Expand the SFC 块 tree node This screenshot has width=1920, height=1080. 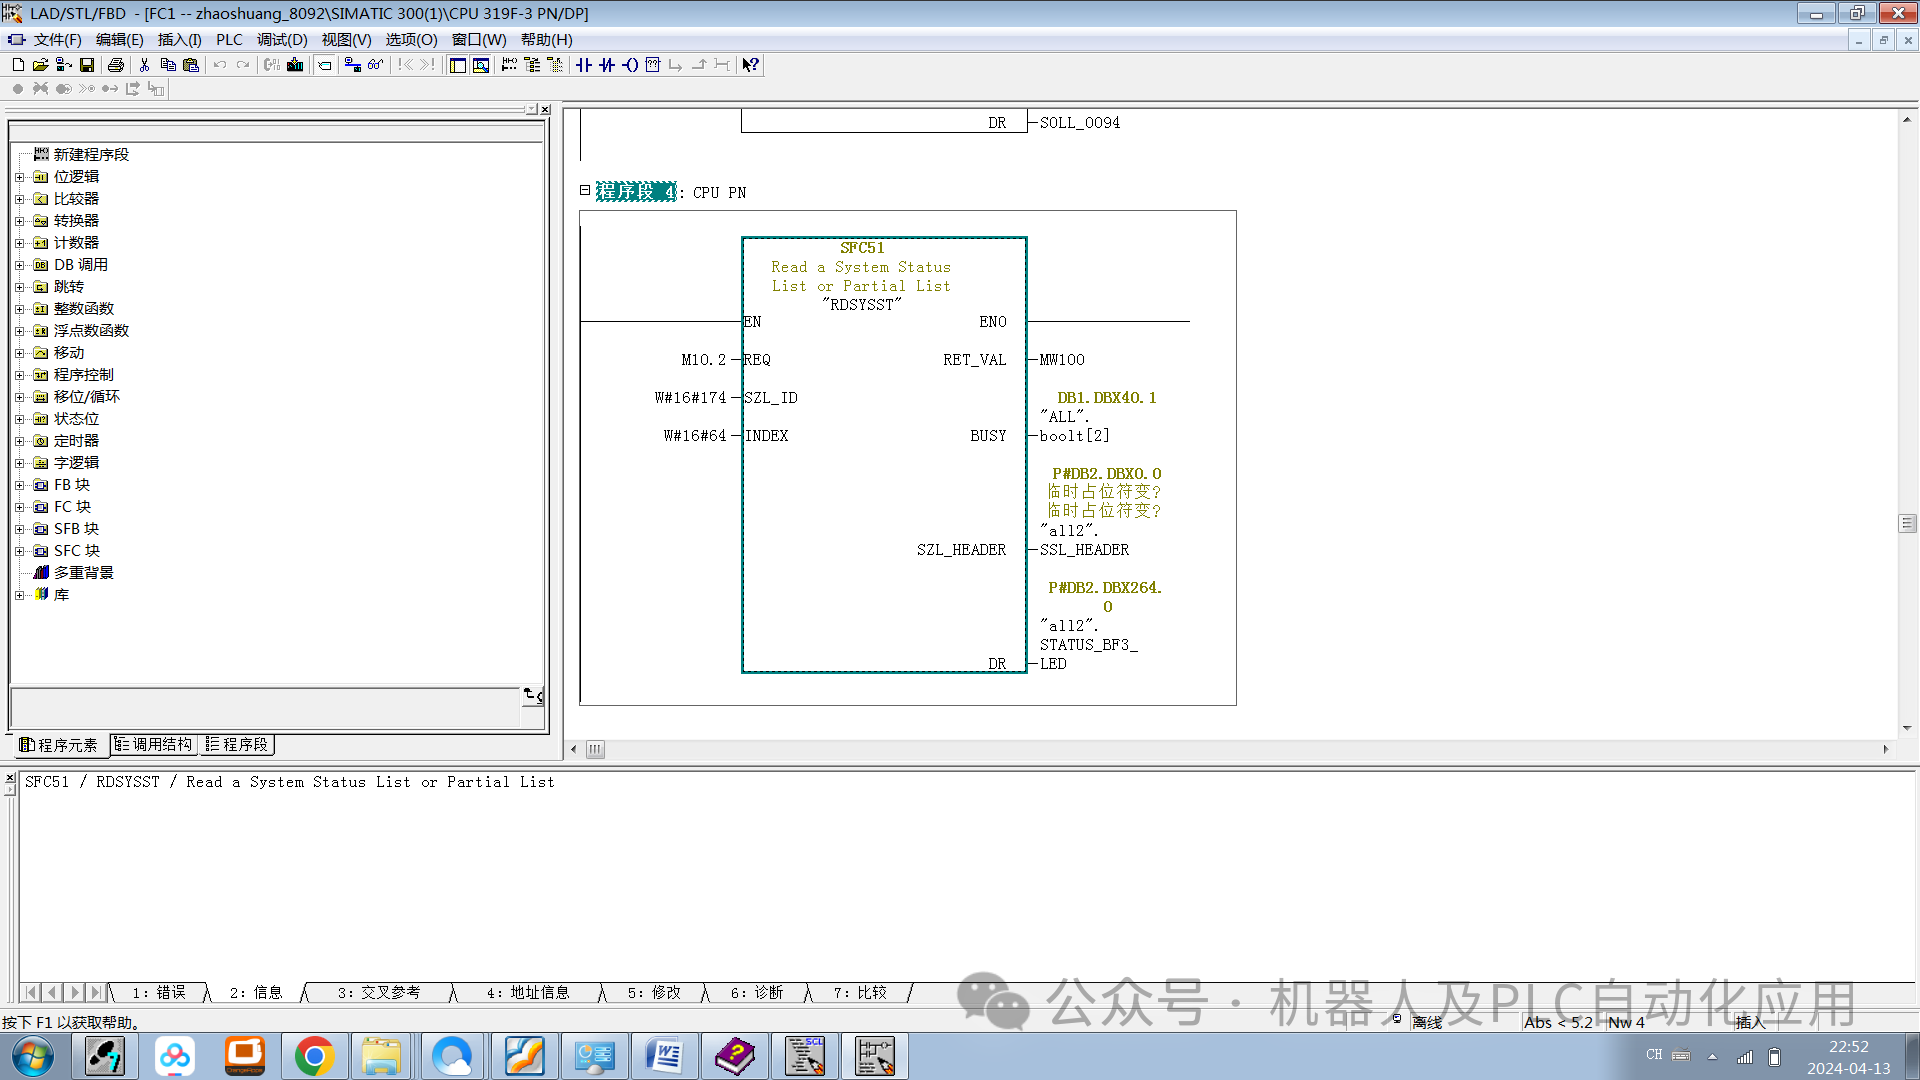click(x=19, y=551)
